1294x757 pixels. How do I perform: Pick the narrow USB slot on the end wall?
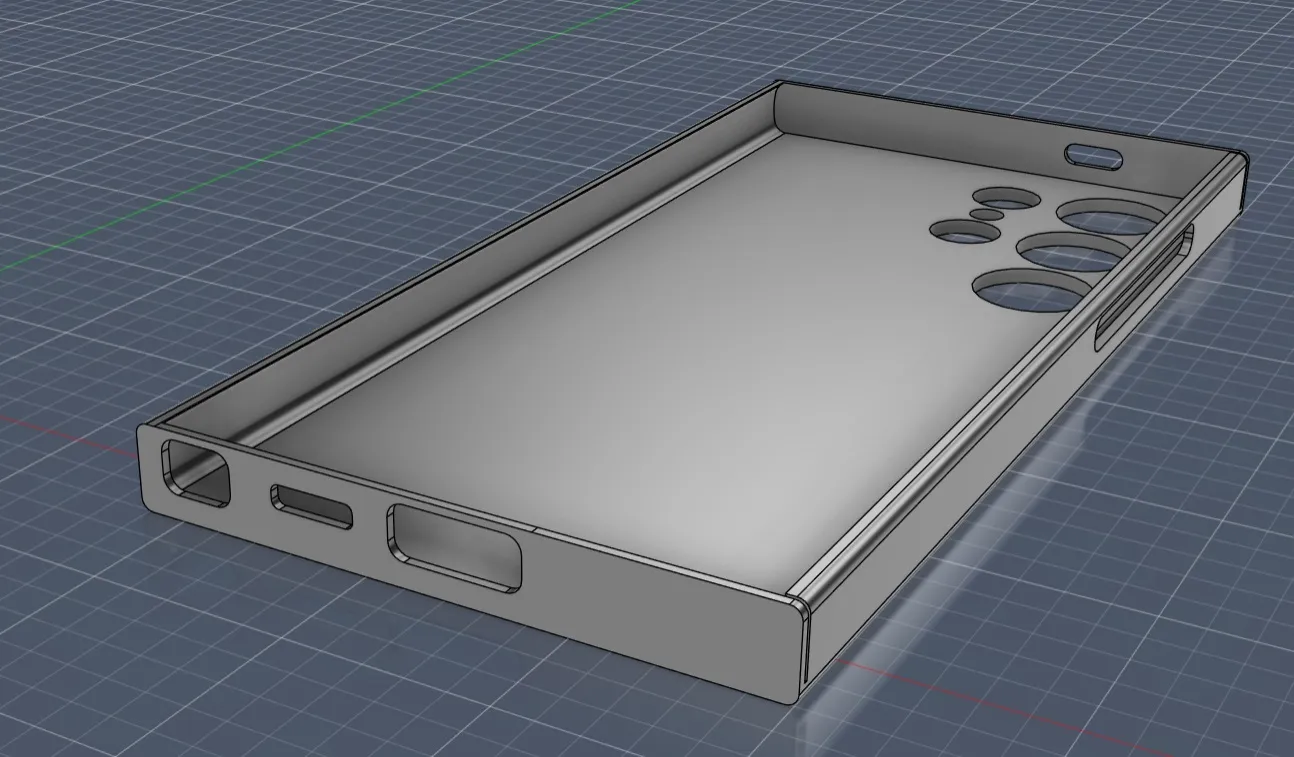click(312, 506)
